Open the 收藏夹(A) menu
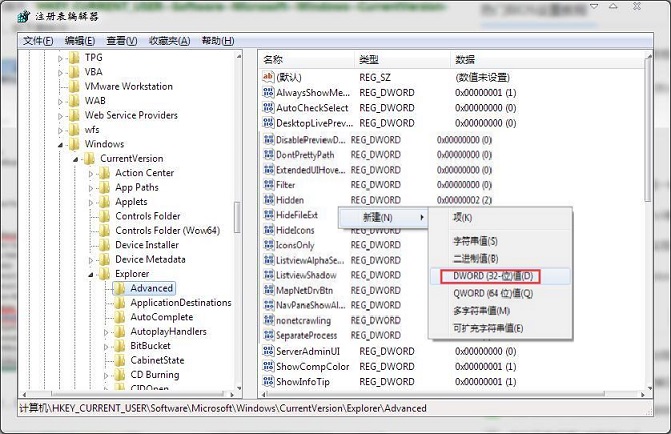 click(169, 41)
